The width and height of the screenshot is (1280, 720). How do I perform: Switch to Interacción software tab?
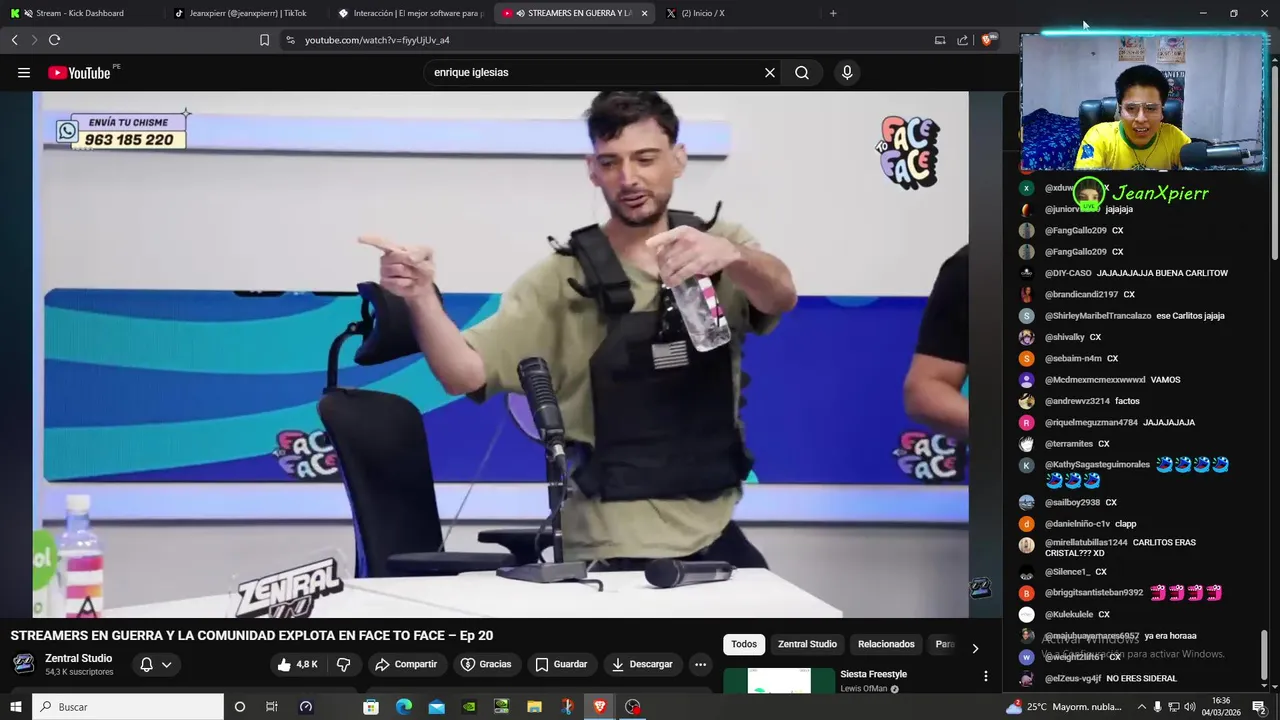[410, 13]
